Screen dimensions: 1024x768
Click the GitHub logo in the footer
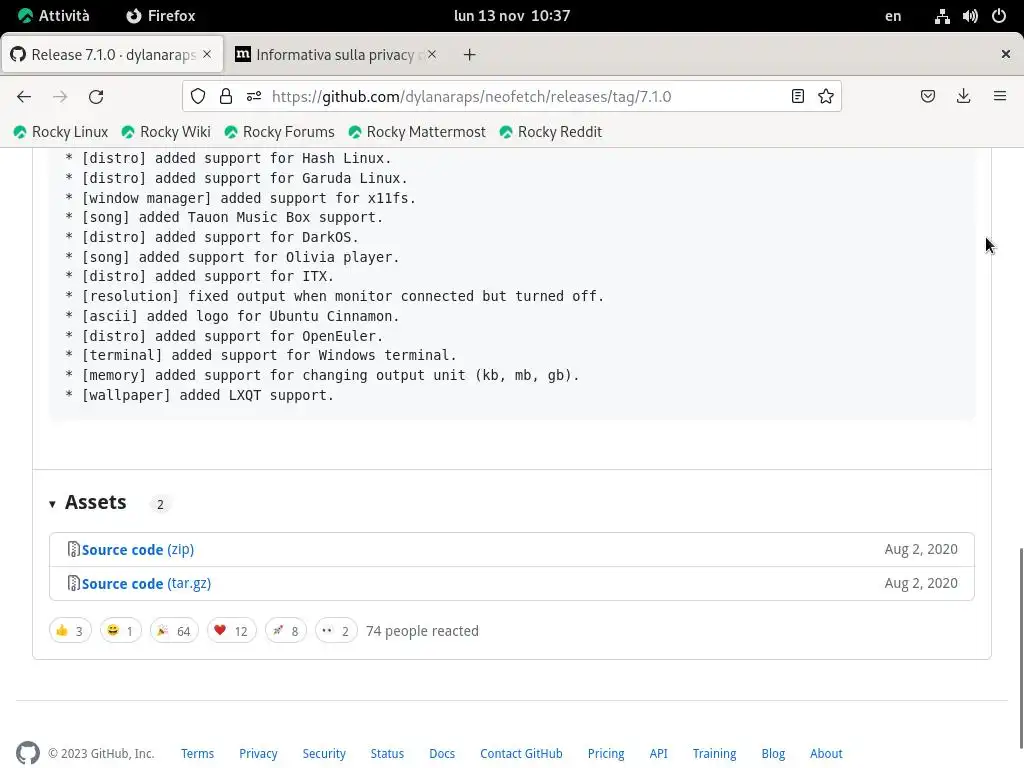[27, 753]
